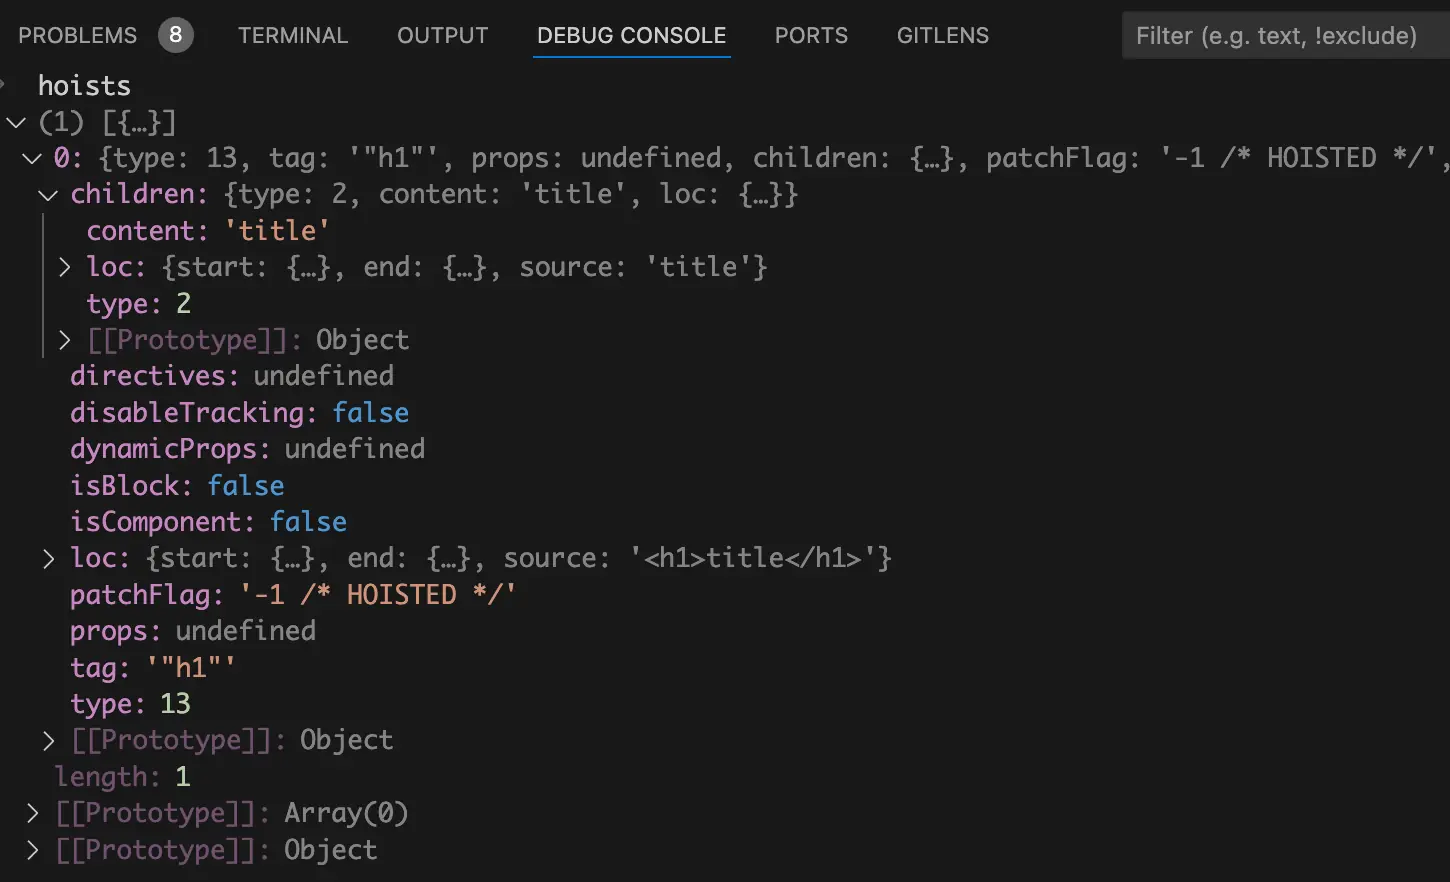Show the OUTPUT panel tab
The width and height of the screenshot is (1450, 882).
point(442,36)
